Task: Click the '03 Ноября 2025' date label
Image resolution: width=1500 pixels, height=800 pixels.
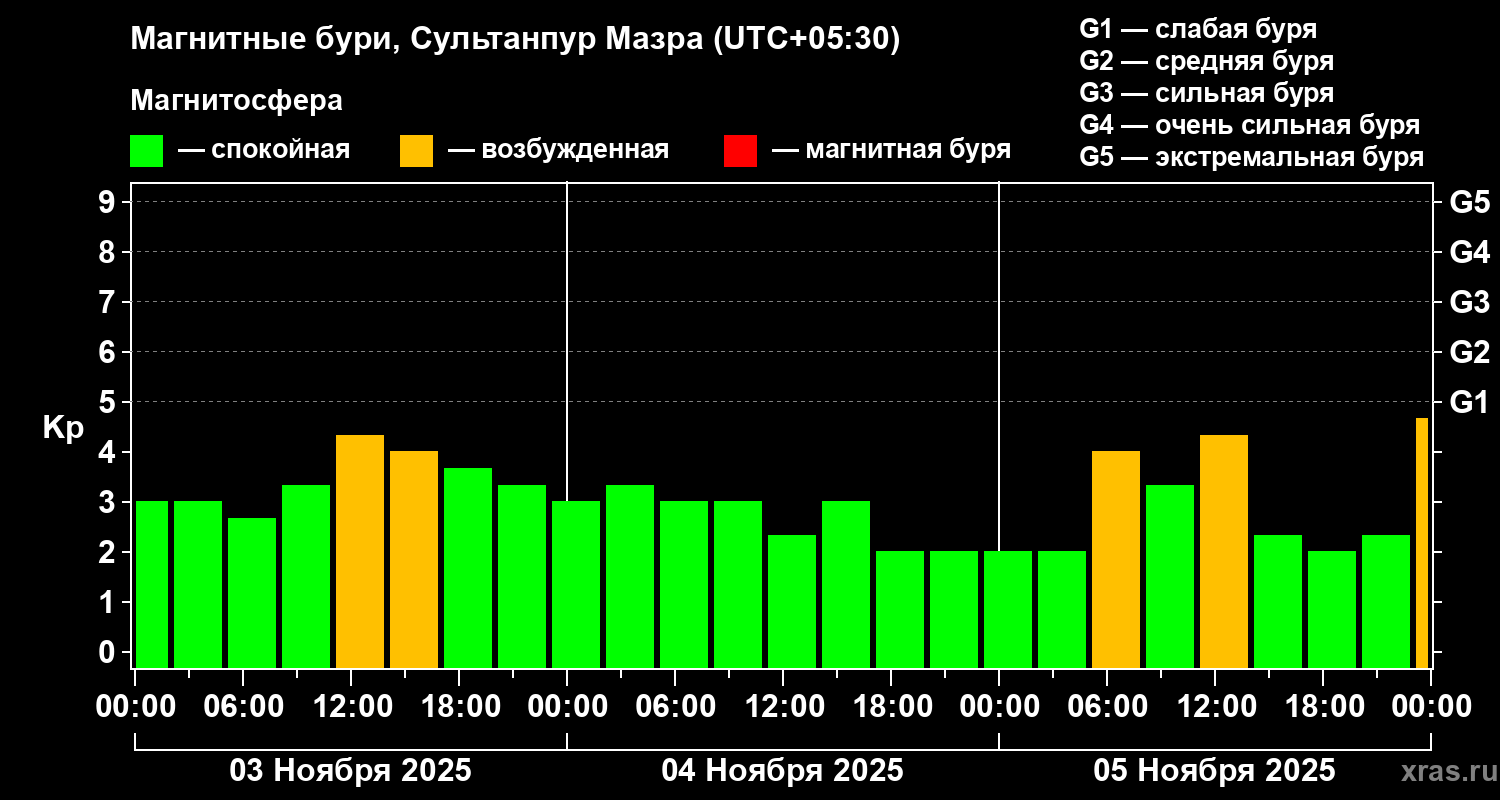Action: tap(350, 771)
